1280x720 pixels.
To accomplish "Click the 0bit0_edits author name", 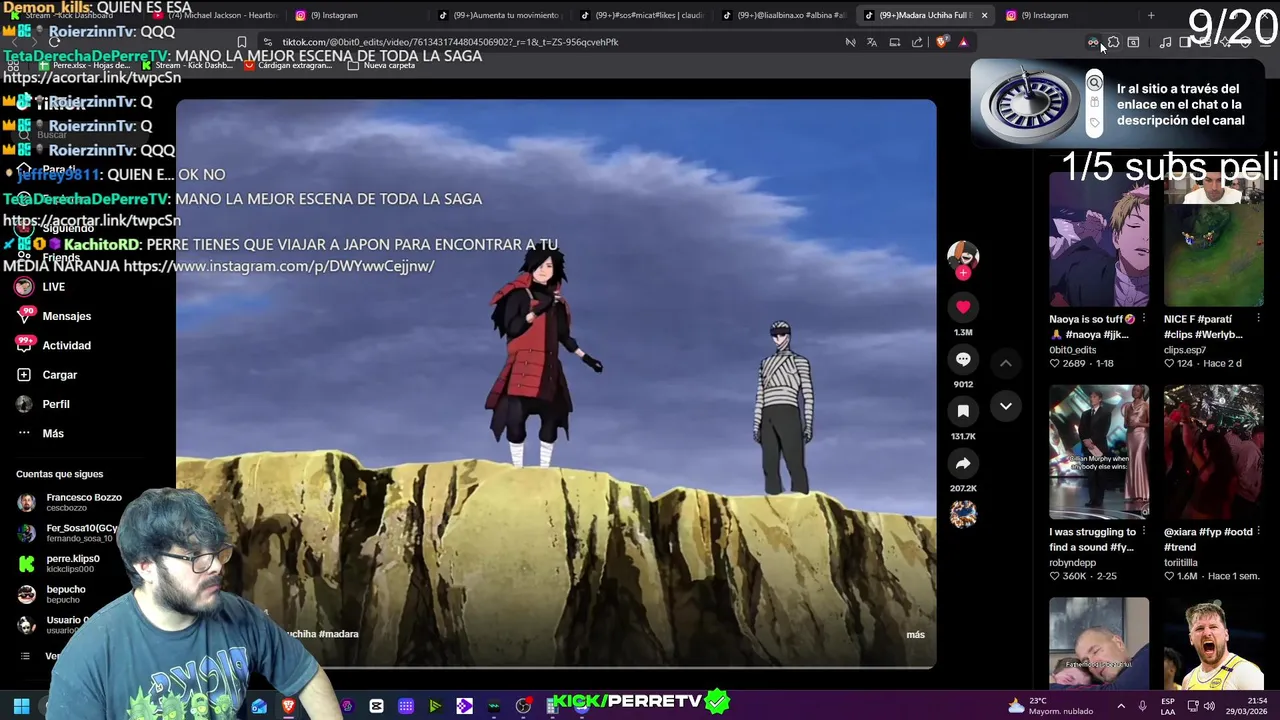I will tap(1073, 350).
